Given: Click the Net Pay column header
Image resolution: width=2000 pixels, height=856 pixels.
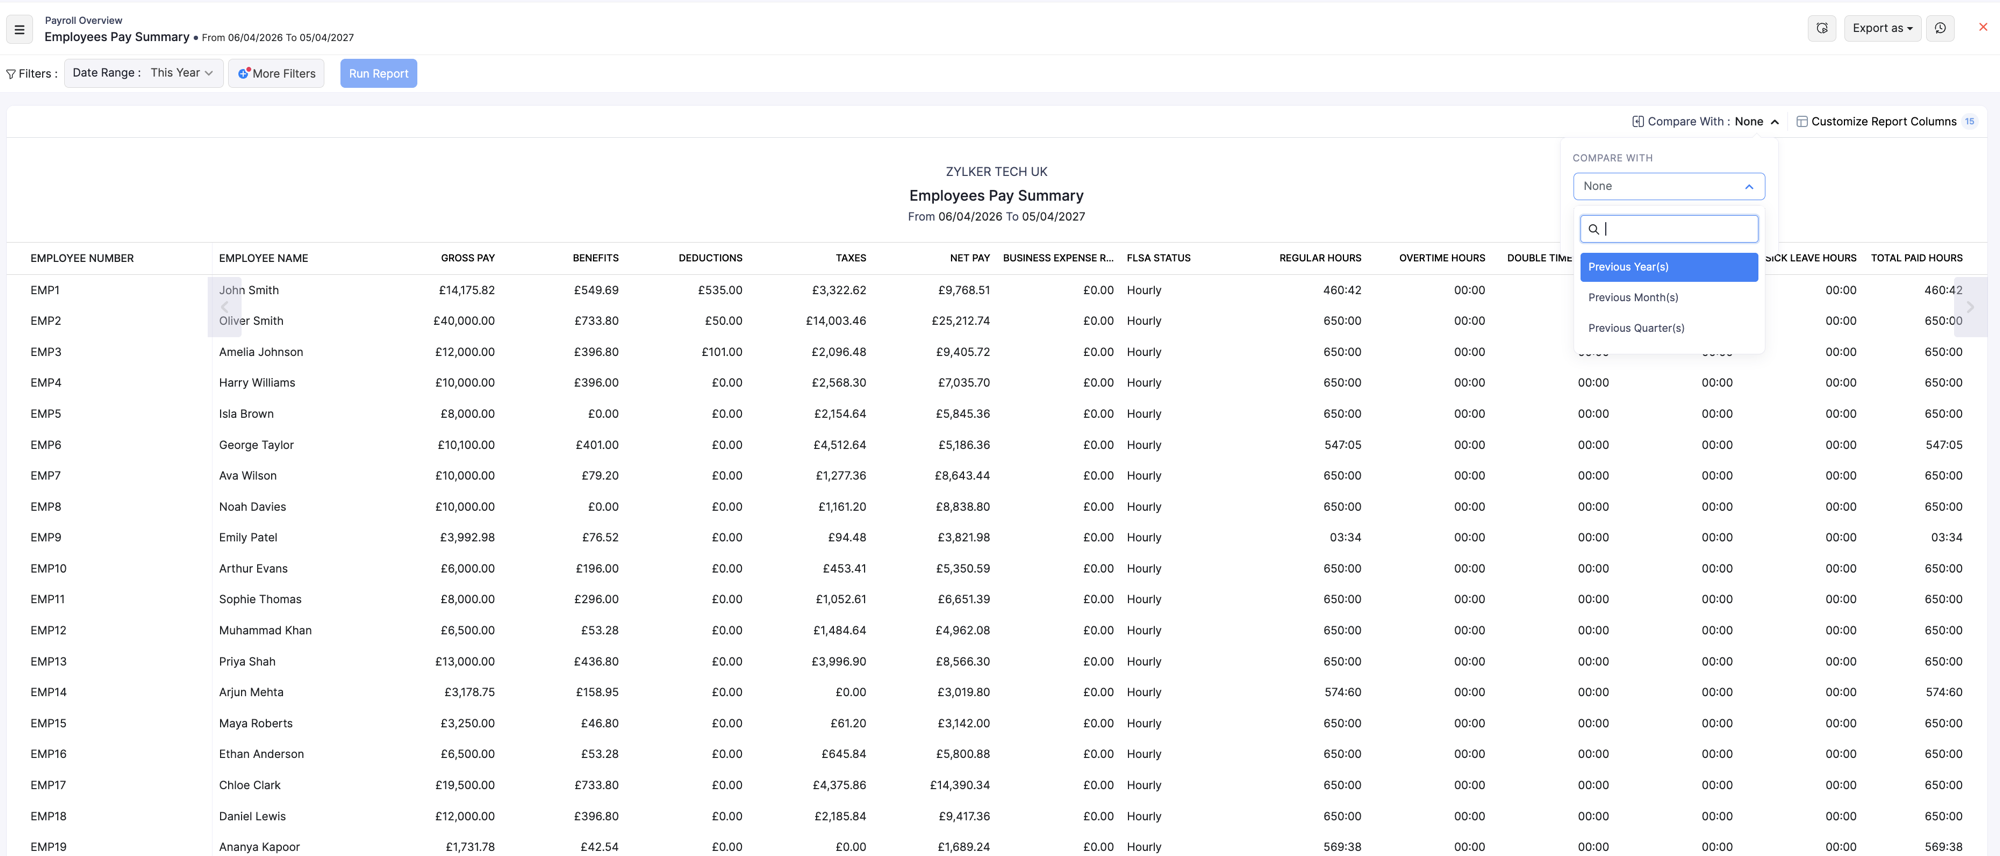Looking at the screenshot, I should [969, 258].
